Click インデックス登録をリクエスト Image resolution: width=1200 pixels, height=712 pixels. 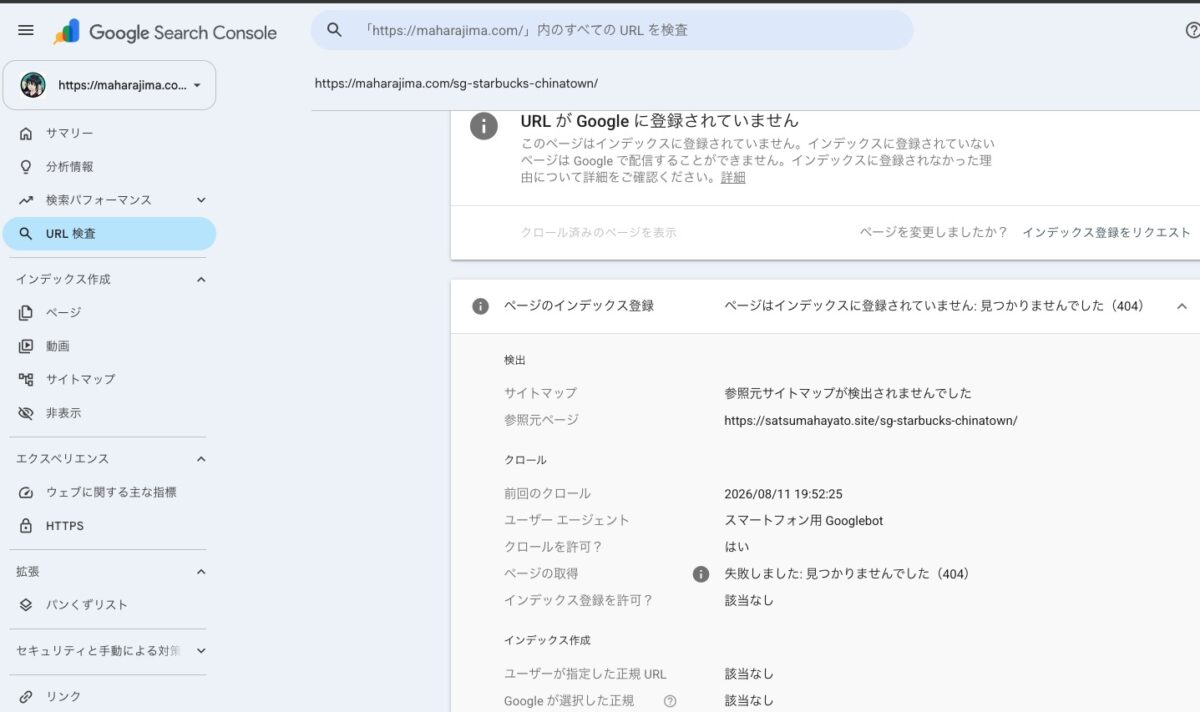coord(1106,232)
